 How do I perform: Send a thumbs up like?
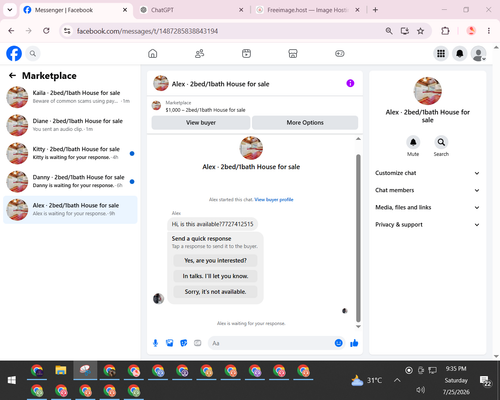click(x=354, y=343)
